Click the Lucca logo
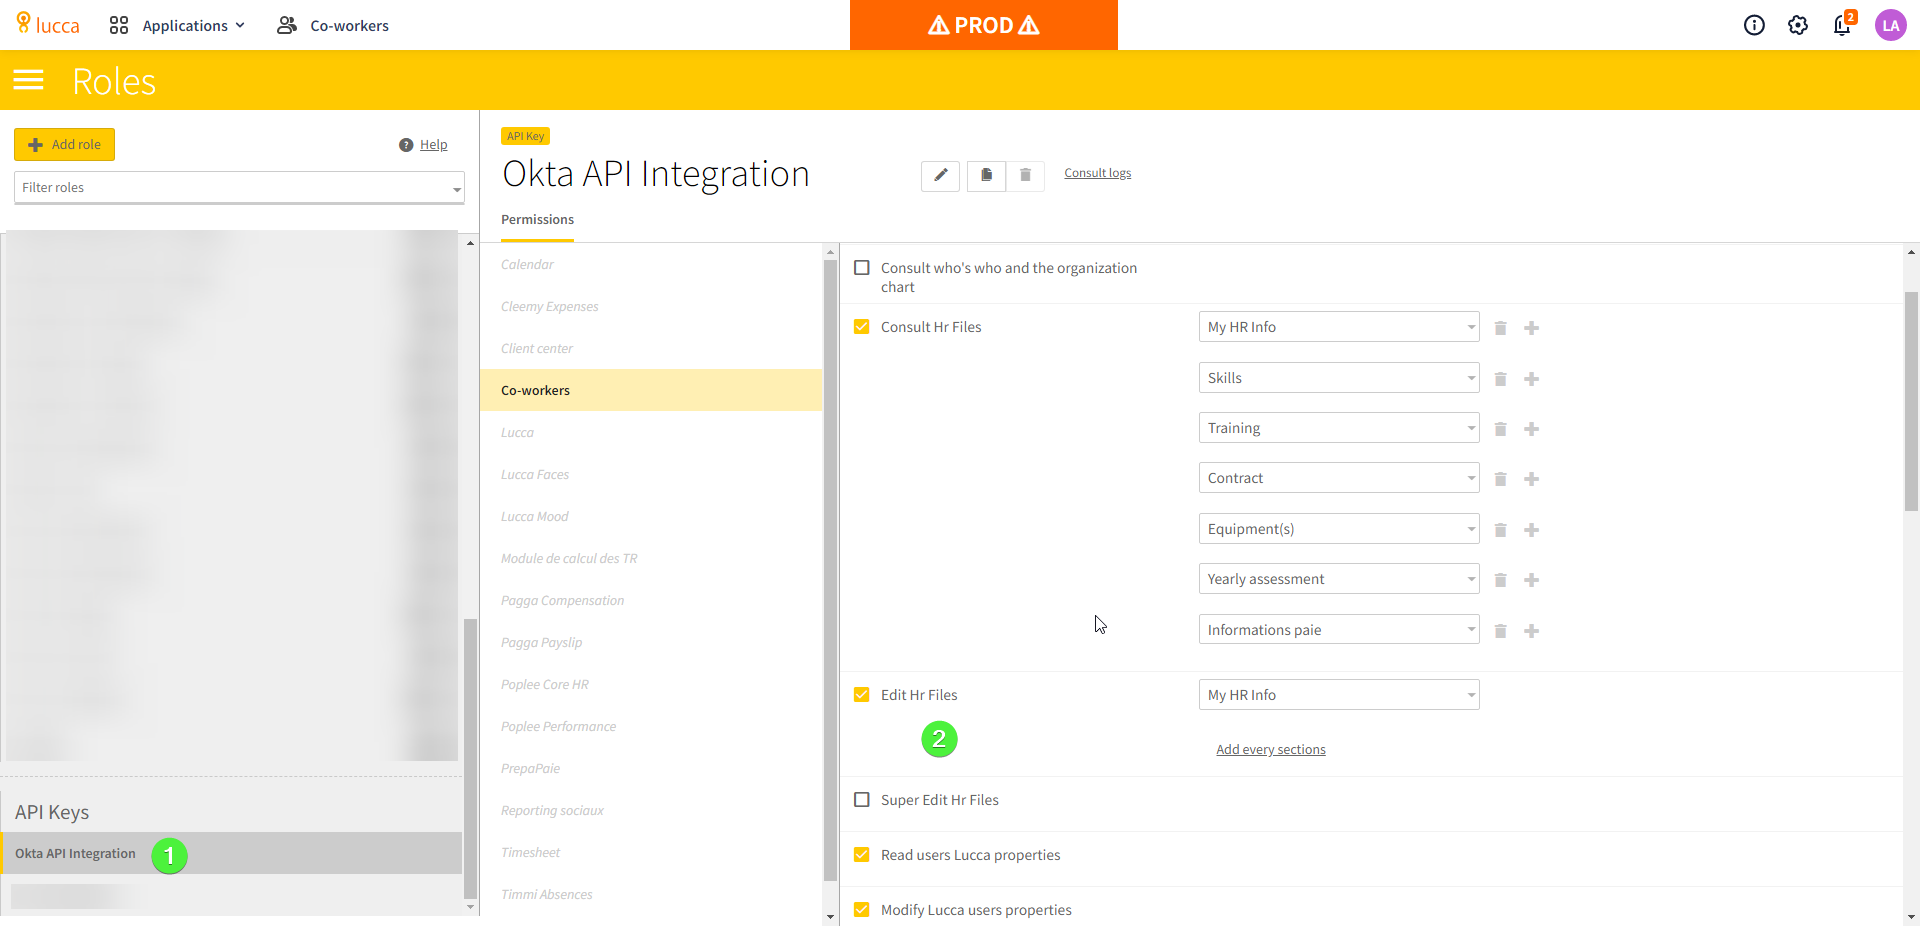 48,24
